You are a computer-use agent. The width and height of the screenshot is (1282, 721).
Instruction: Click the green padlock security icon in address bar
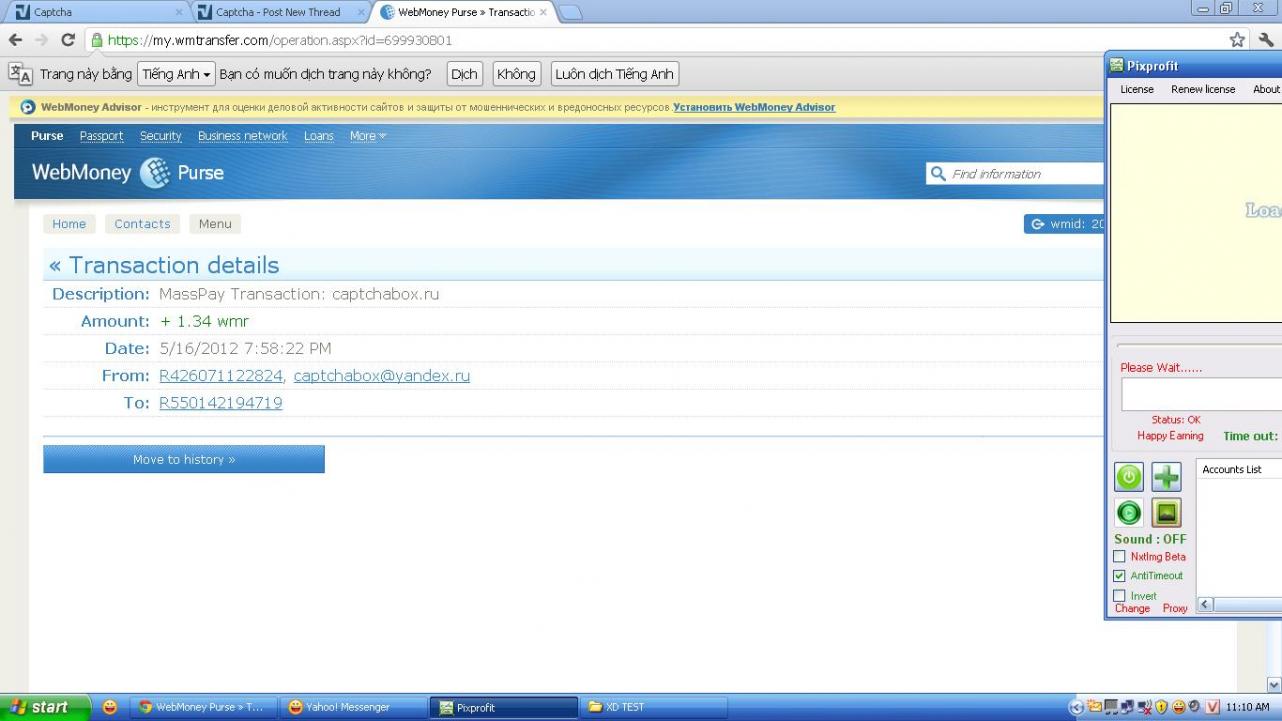97,40
